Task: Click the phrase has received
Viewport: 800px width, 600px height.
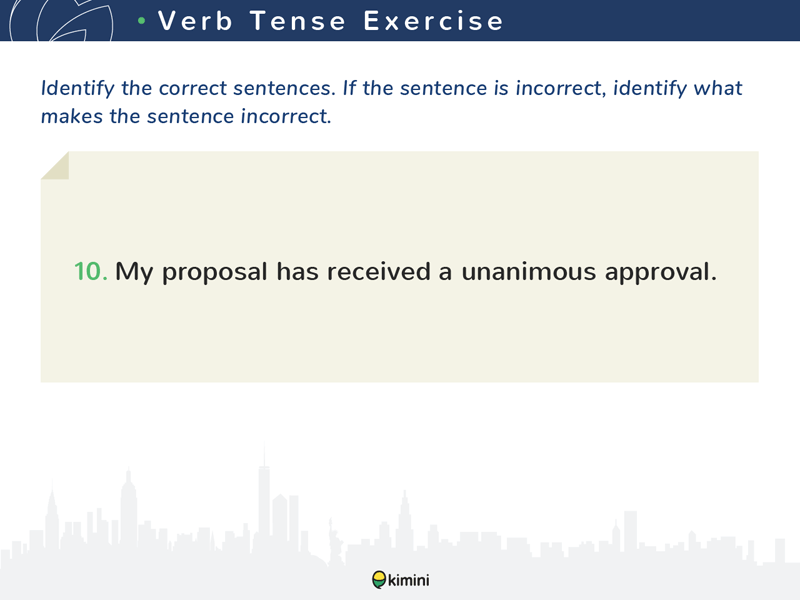Action: tap(354, 271)
